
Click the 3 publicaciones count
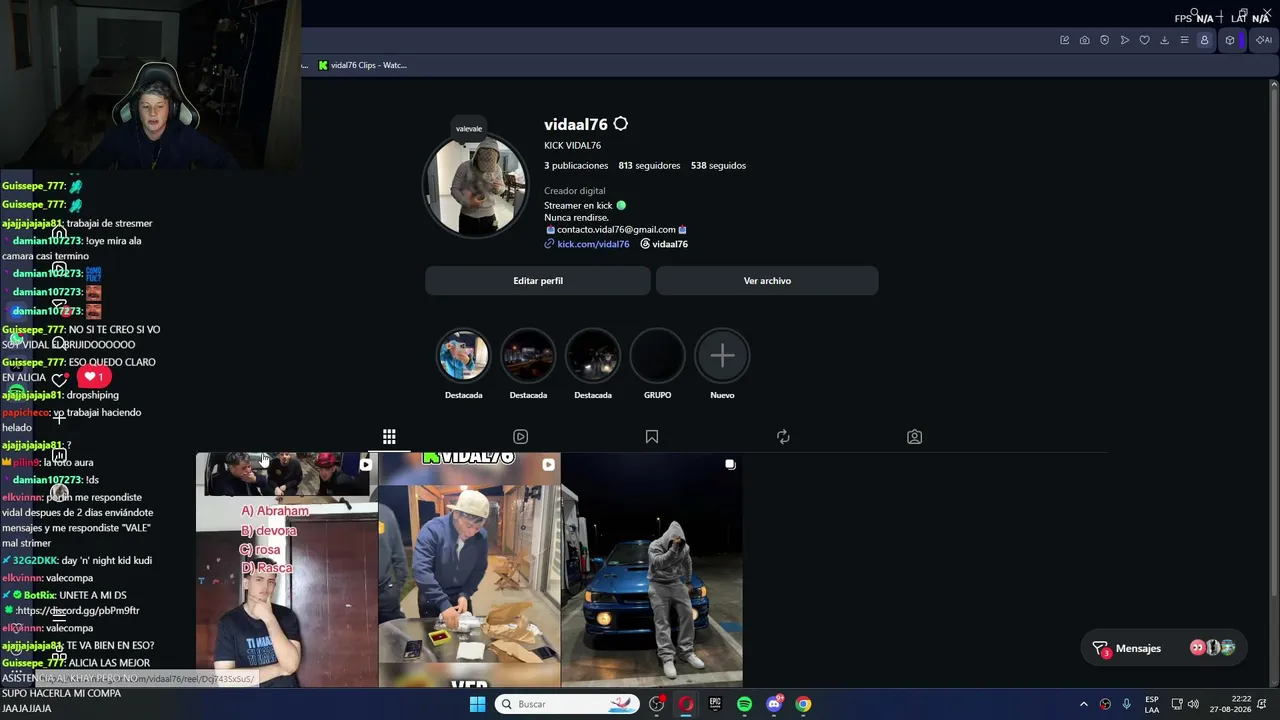576,166
